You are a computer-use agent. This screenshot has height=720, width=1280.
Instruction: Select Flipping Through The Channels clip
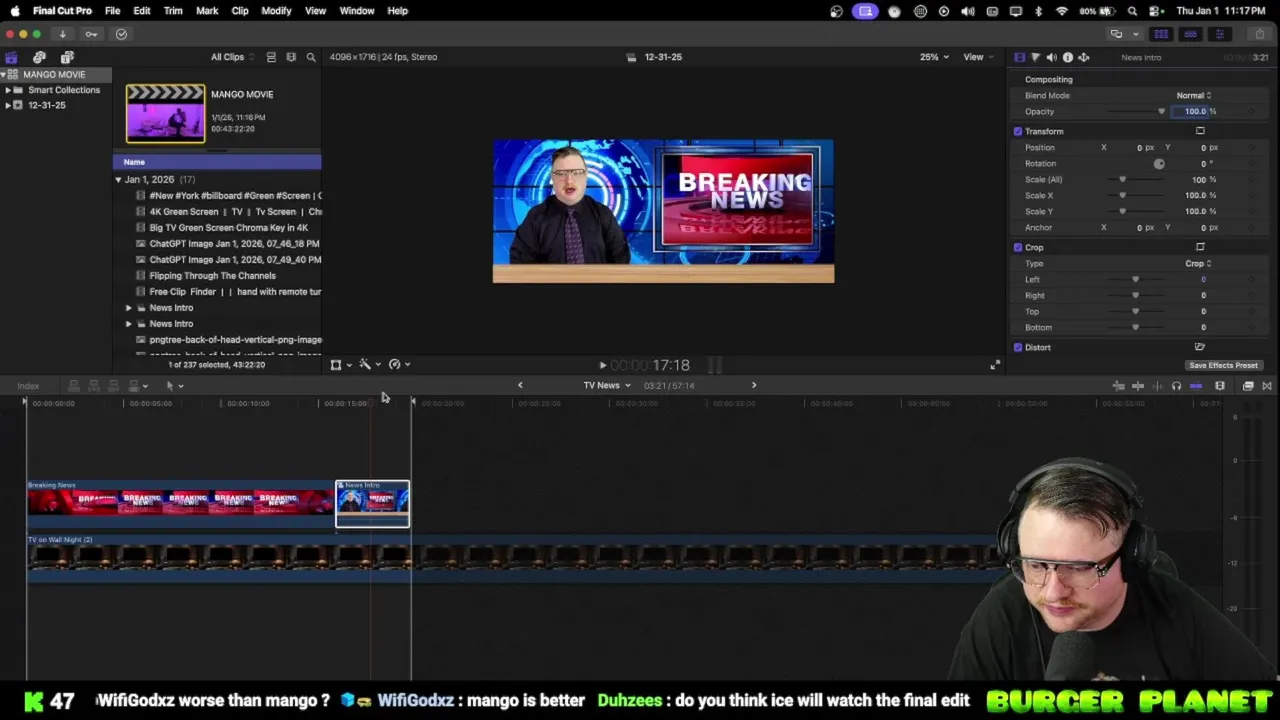[x=212, y=275]
